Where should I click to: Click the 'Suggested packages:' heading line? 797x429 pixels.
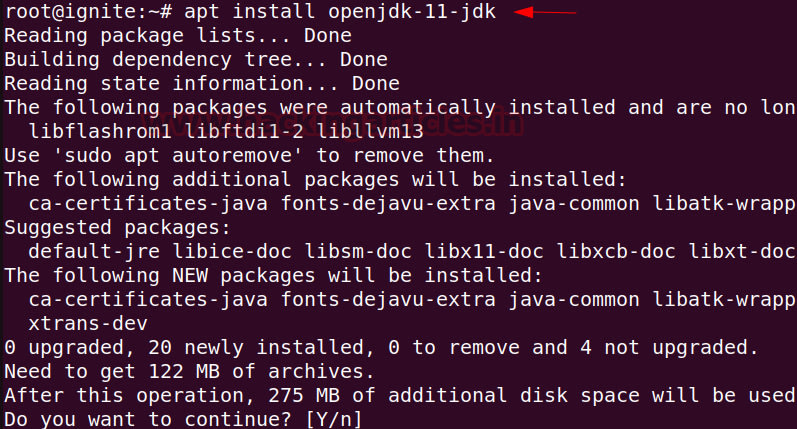117,228
